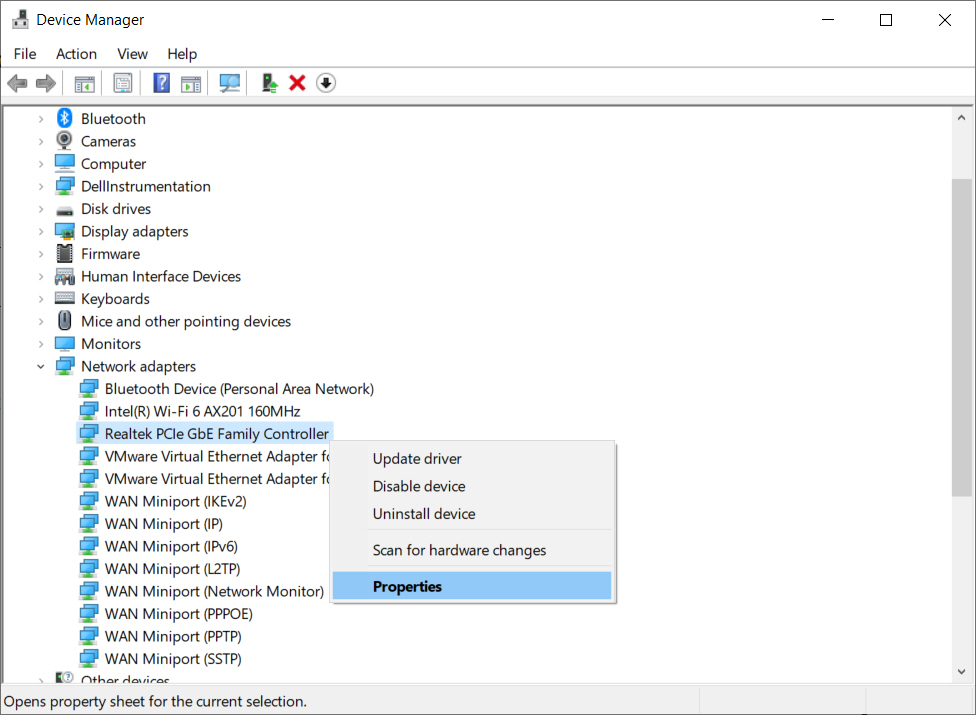Viewport: 976px width, 715px height.
Task: Select WAN Miniport (Network Monitor)
Action: point(214,591)
